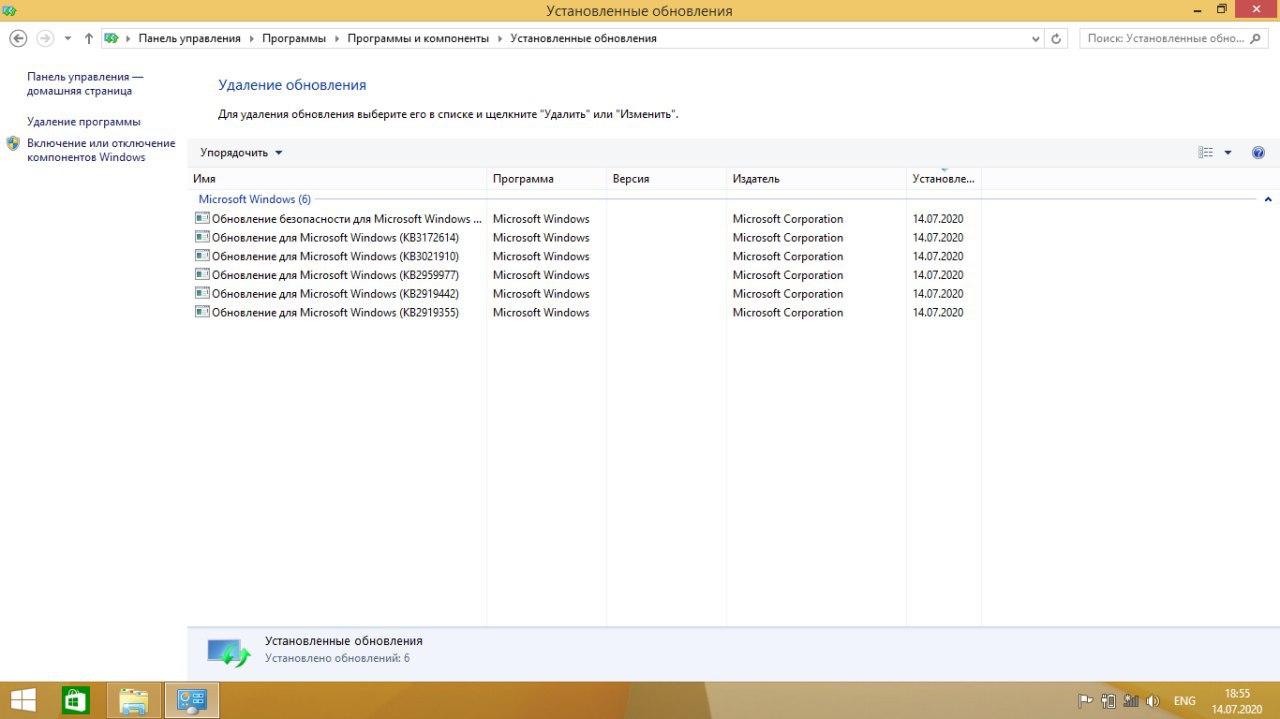Sort by the Имя column header
This screenshot has width=1280, height=719.
(x=337, y=178)
